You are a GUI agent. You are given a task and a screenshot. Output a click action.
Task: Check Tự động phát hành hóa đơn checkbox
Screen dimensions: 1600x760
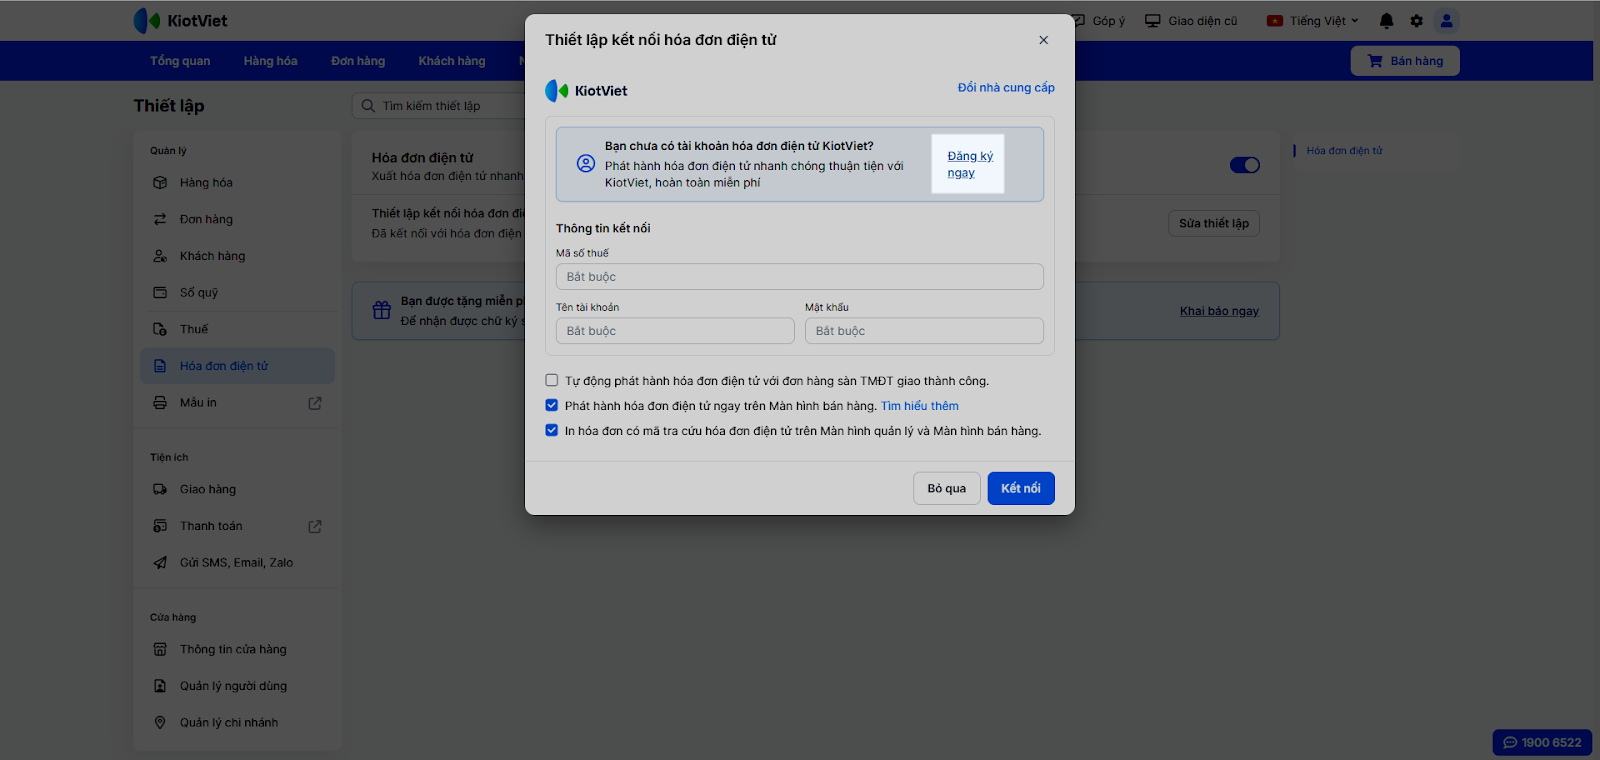552,380
